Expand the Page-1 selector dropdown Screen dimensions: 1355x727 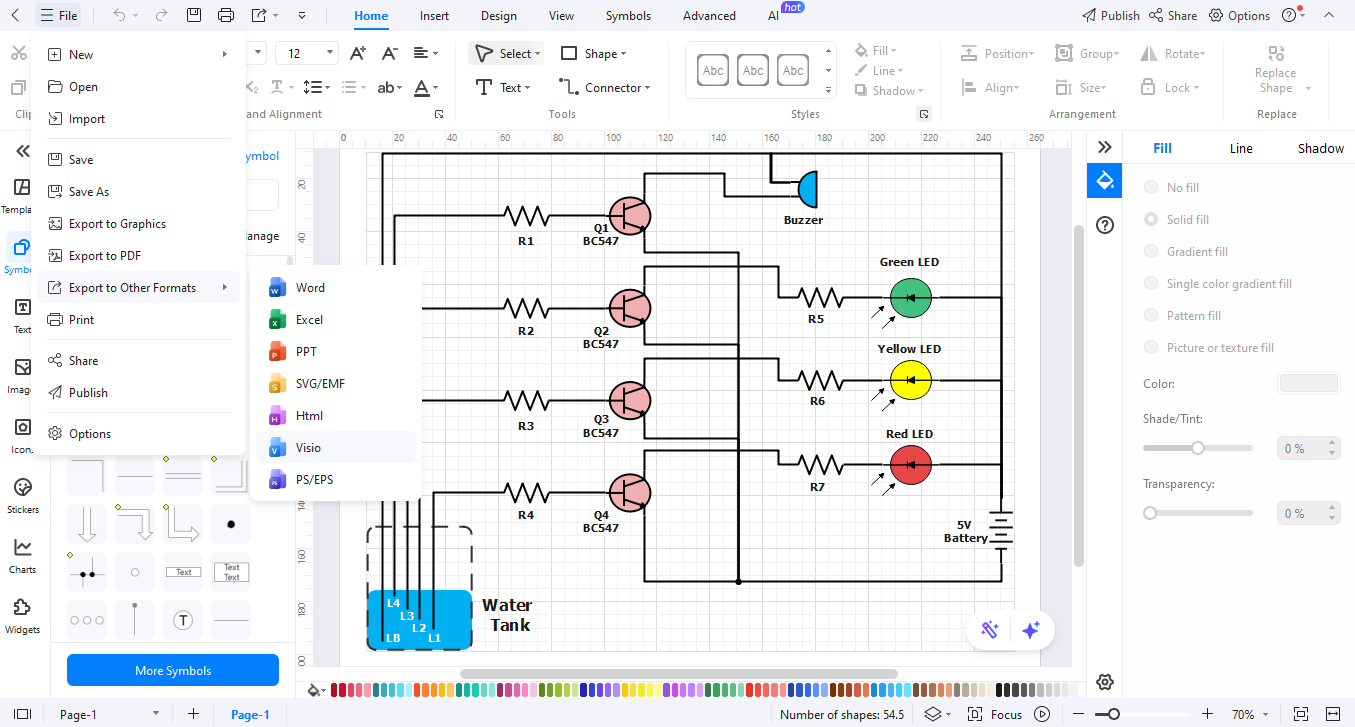coord(156,714)
